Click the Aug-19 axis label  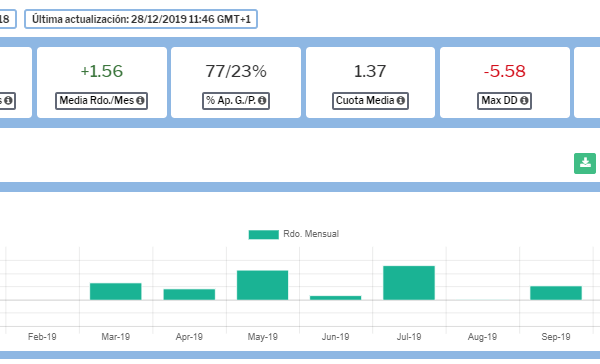(482, 337)
